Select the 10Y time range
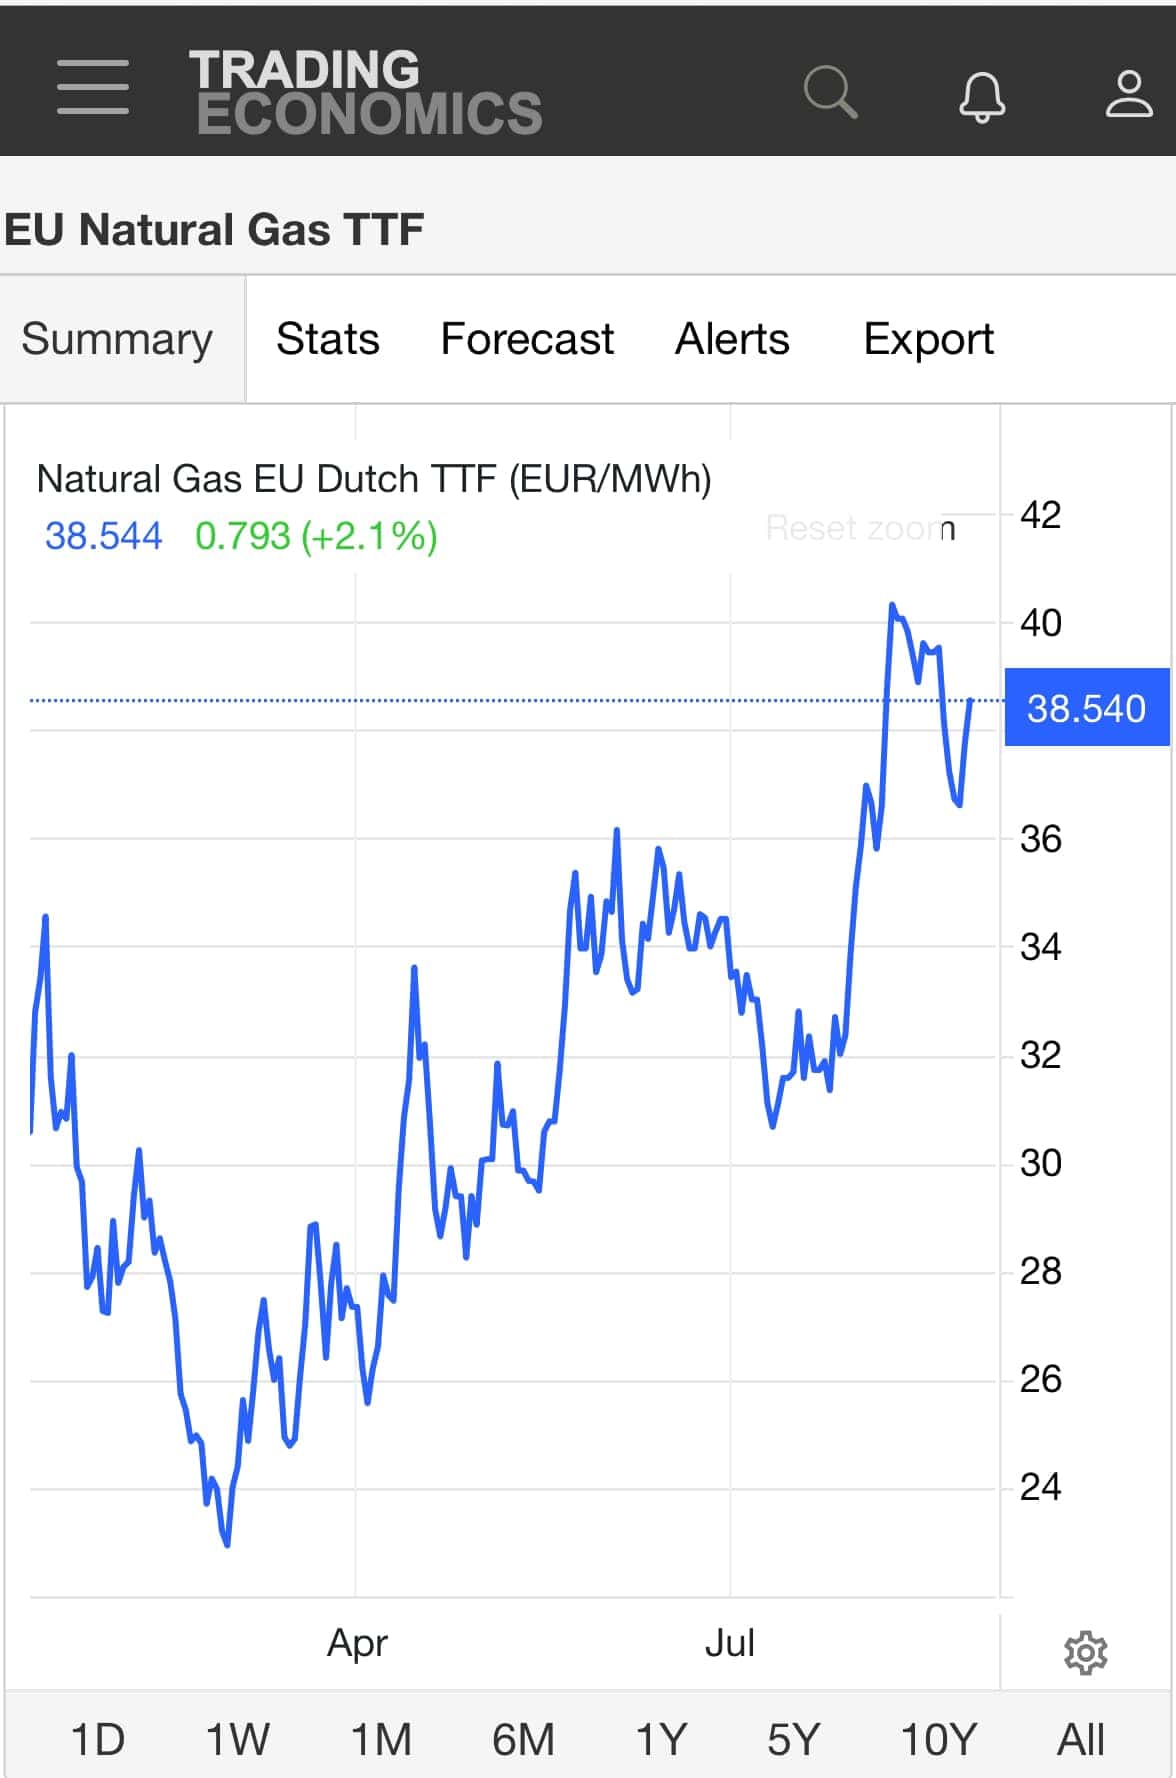Viewport: 1176px width, 1778px height. 938,1739
